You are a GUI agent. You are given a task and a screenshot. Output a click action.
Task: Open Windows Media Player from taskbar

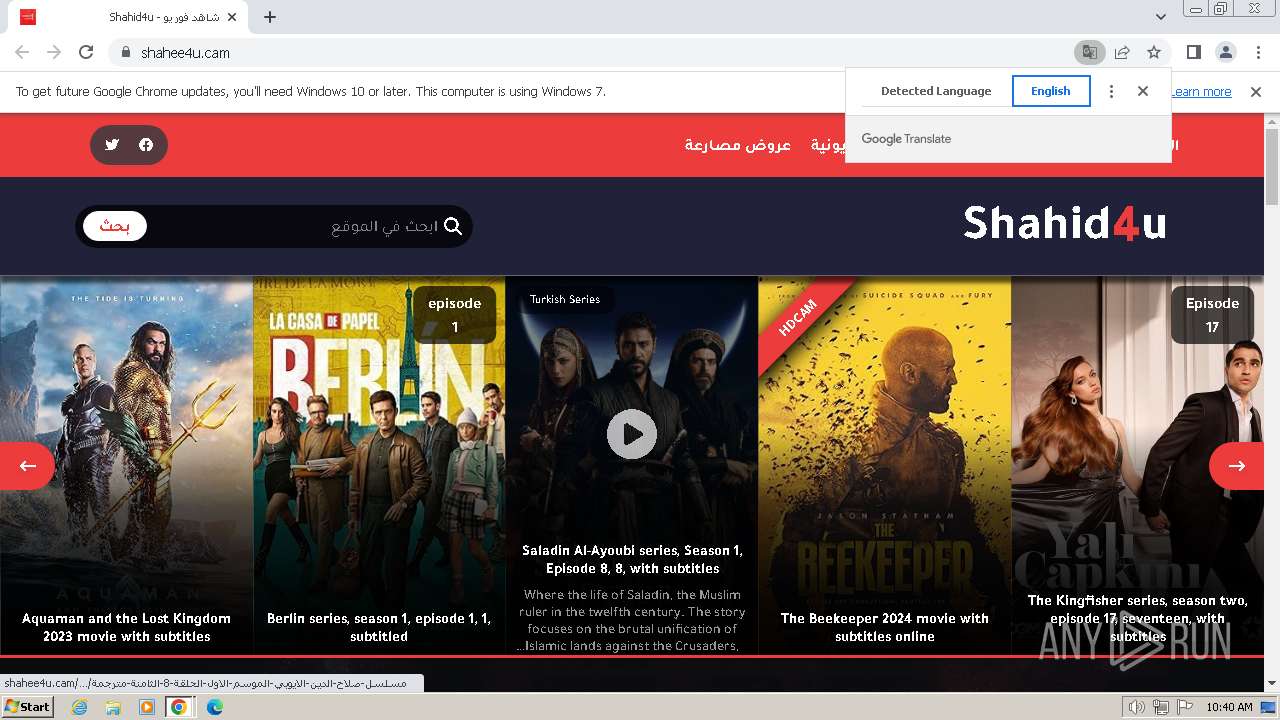pyautogui.click(x=146, y=707)
